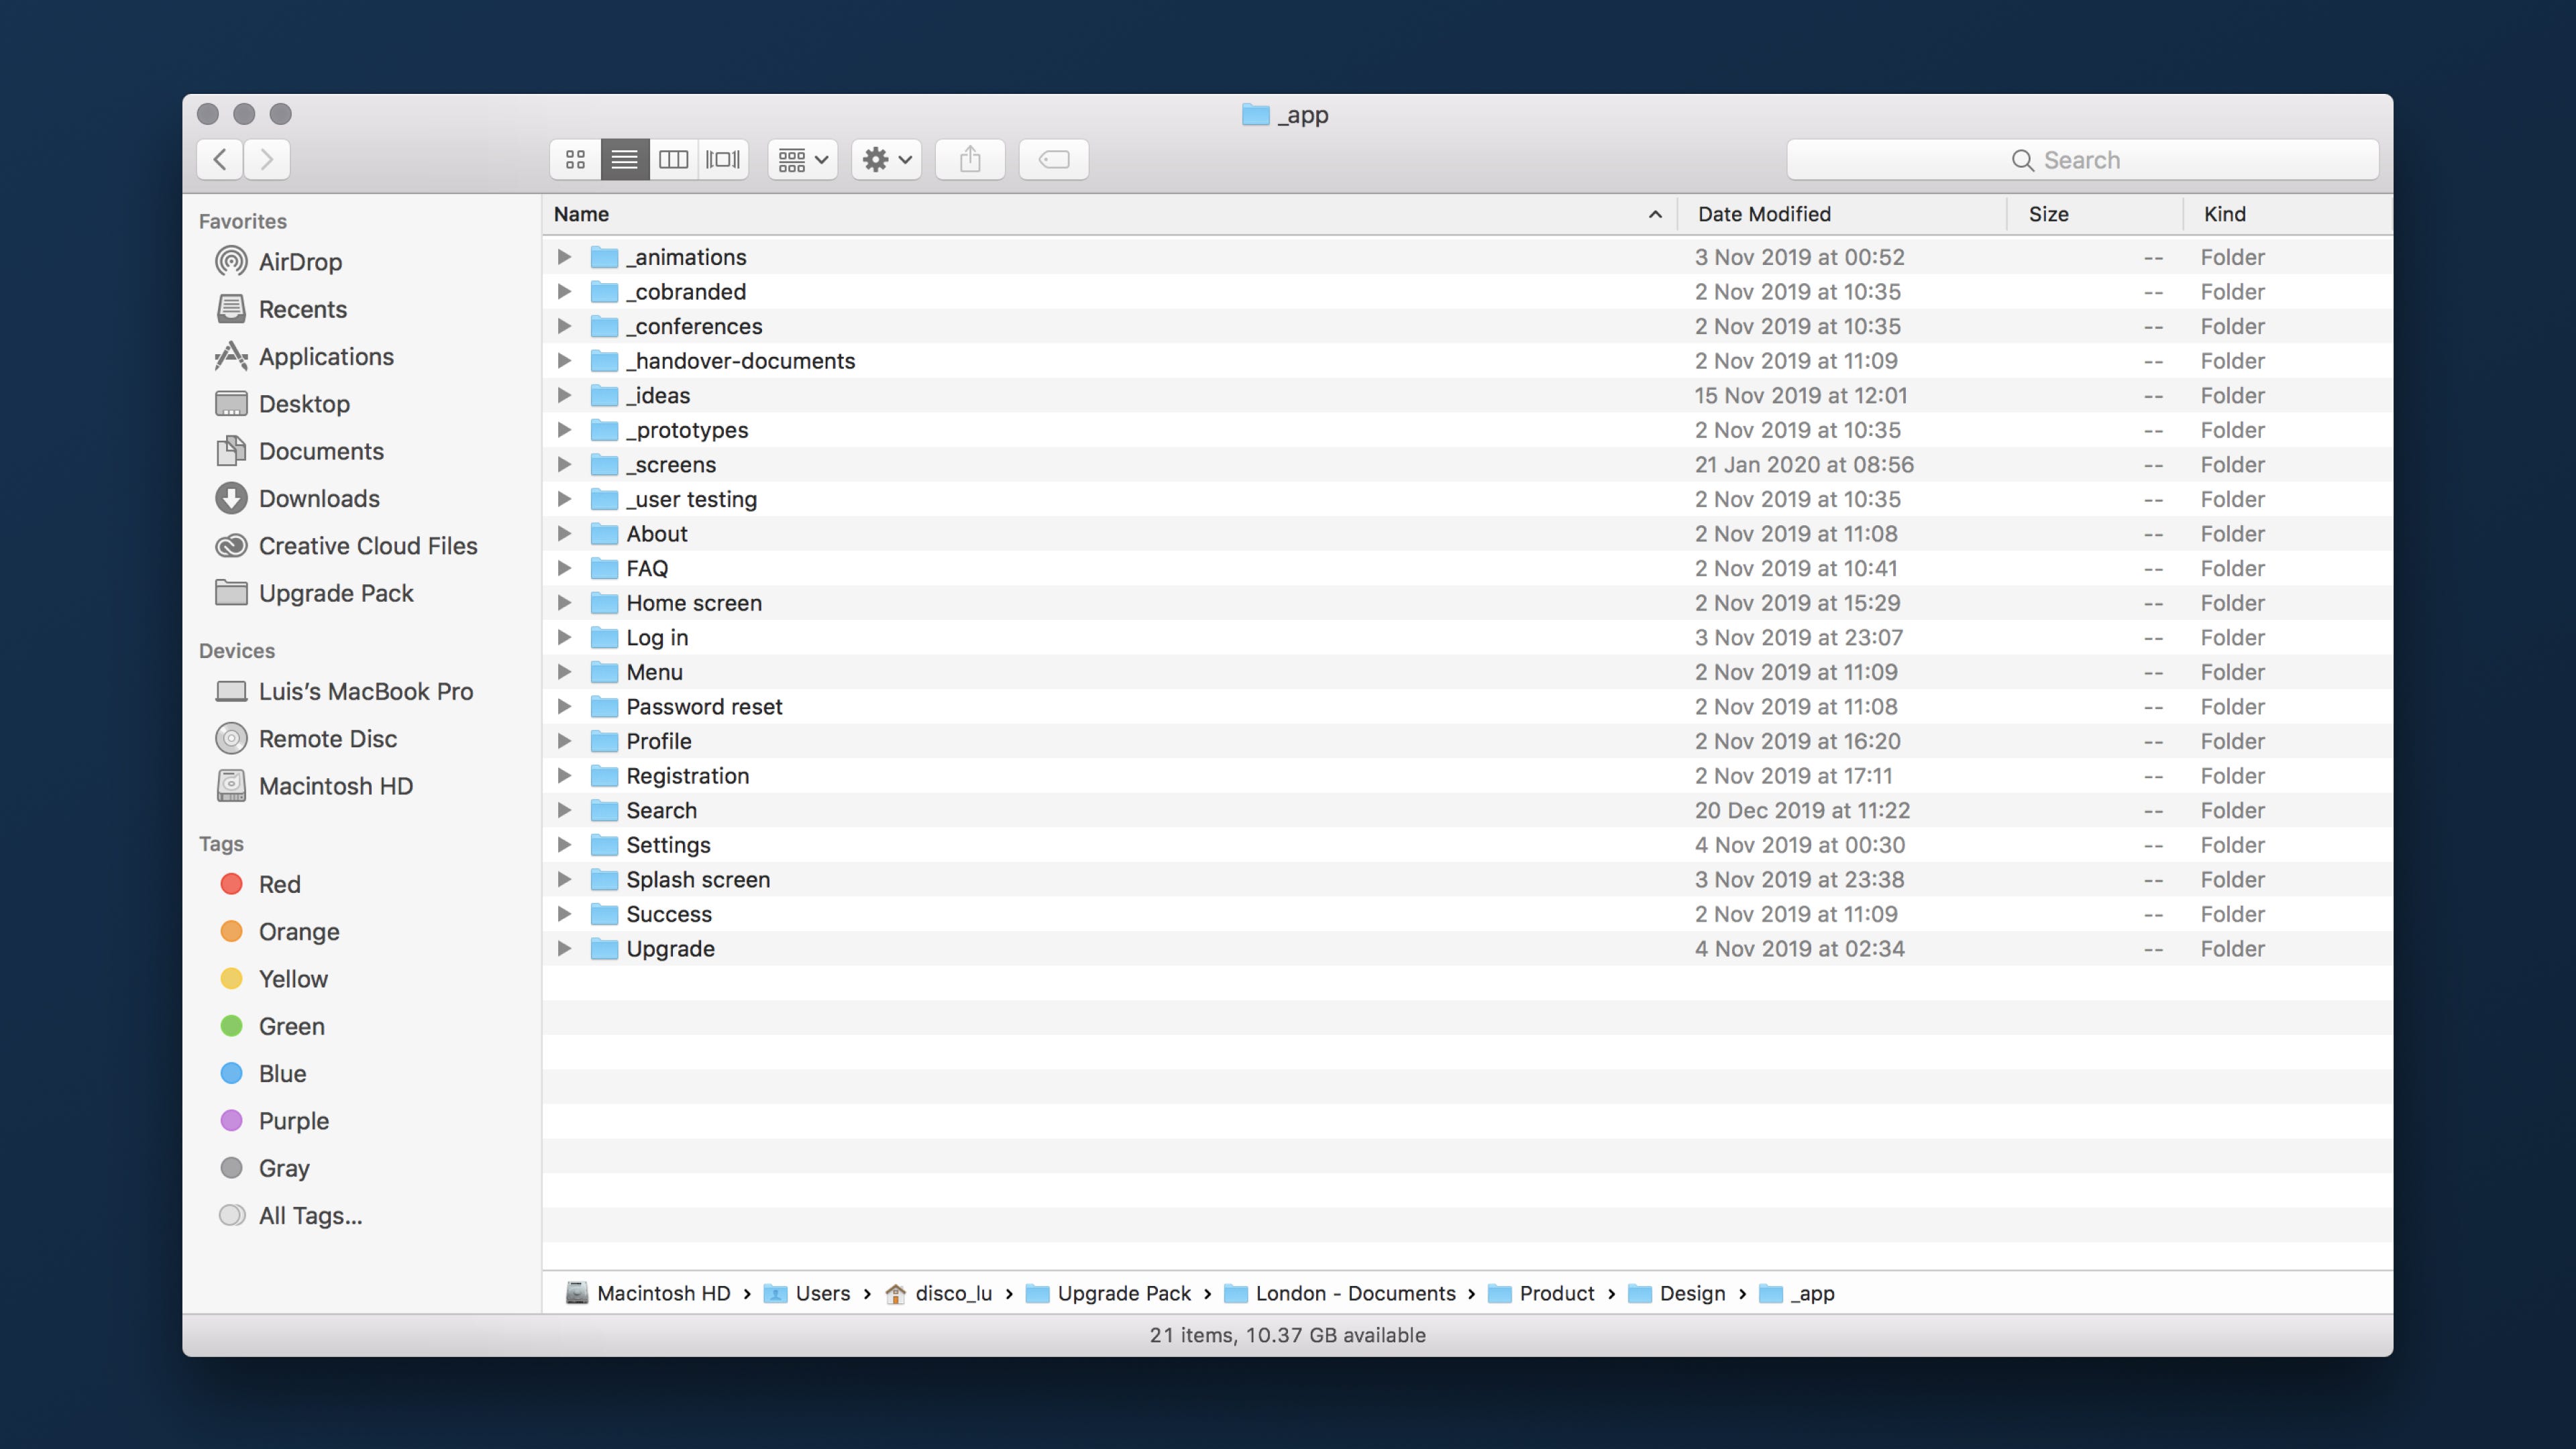Sort by the Kind column header
The image size is (2576, 1449).
2224,214
